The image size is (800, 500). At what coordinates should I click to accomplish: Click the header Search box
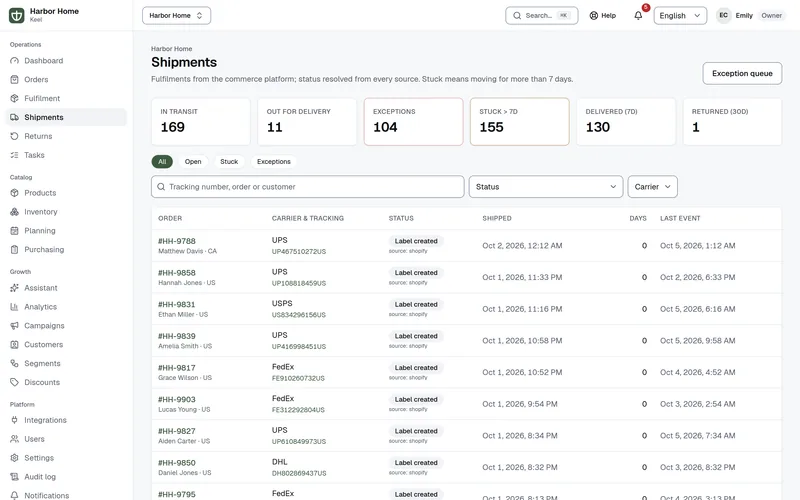click(541, 15)
